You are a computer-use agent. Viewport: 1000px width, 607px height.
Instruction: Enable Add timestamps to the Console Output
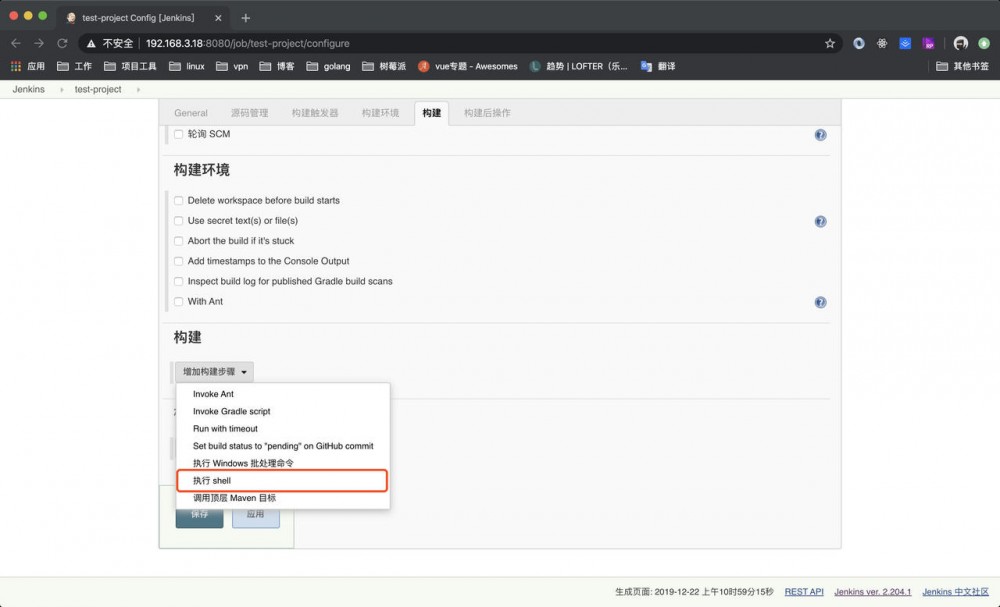pos(179,261)
